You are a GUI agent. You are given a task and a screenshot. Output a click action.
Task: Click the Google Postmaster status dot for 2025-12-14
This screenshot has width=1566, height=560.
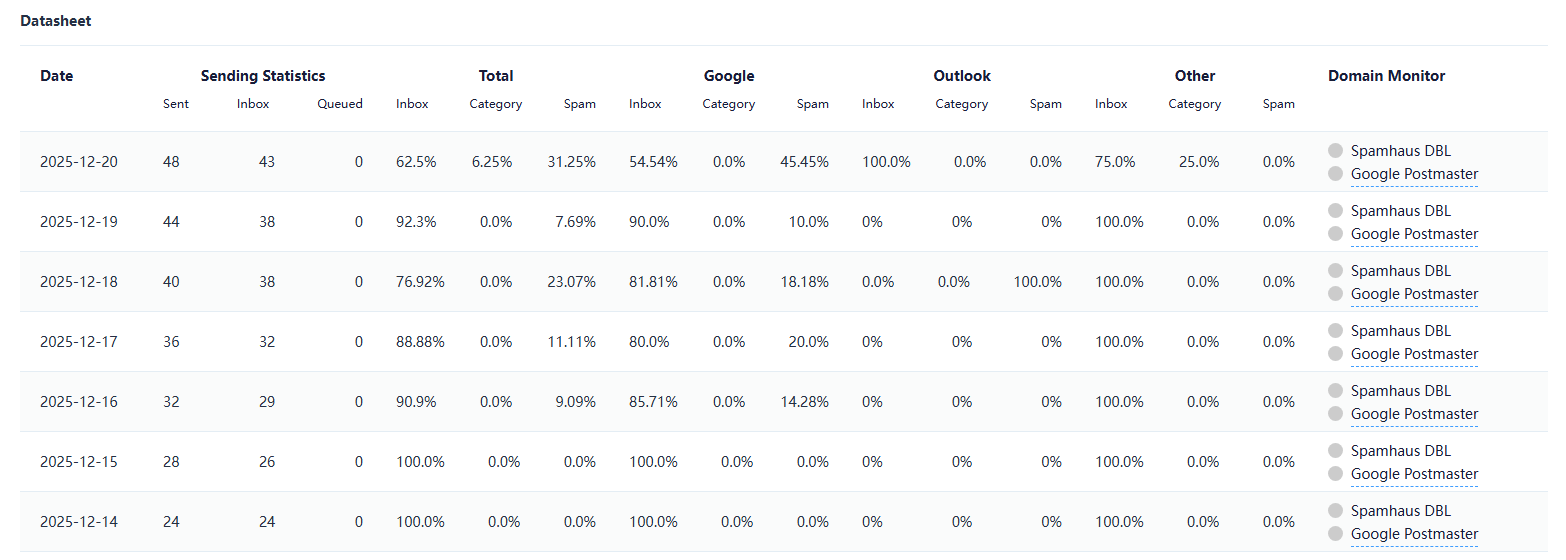pyautogui.click(x=1335, y=534)
